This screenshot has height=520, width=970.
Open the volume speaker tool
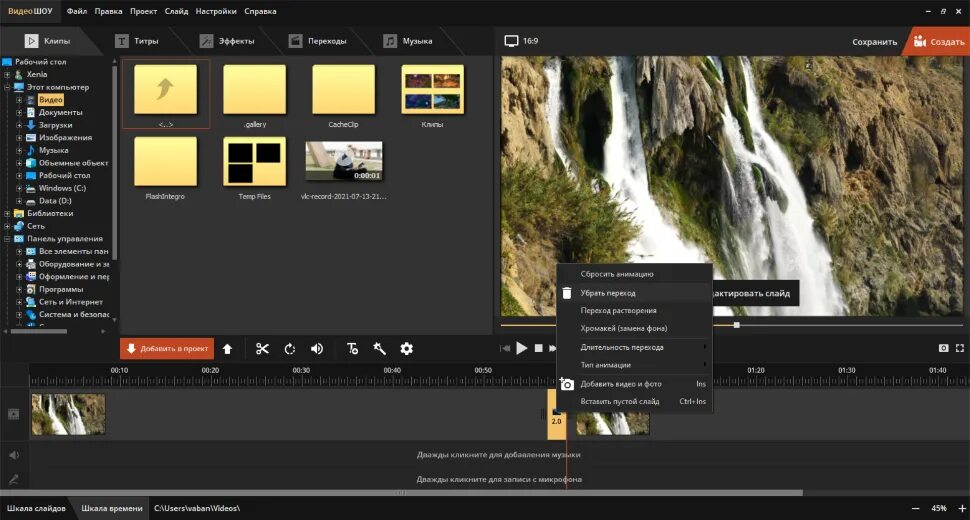click(x=317, y=349)
